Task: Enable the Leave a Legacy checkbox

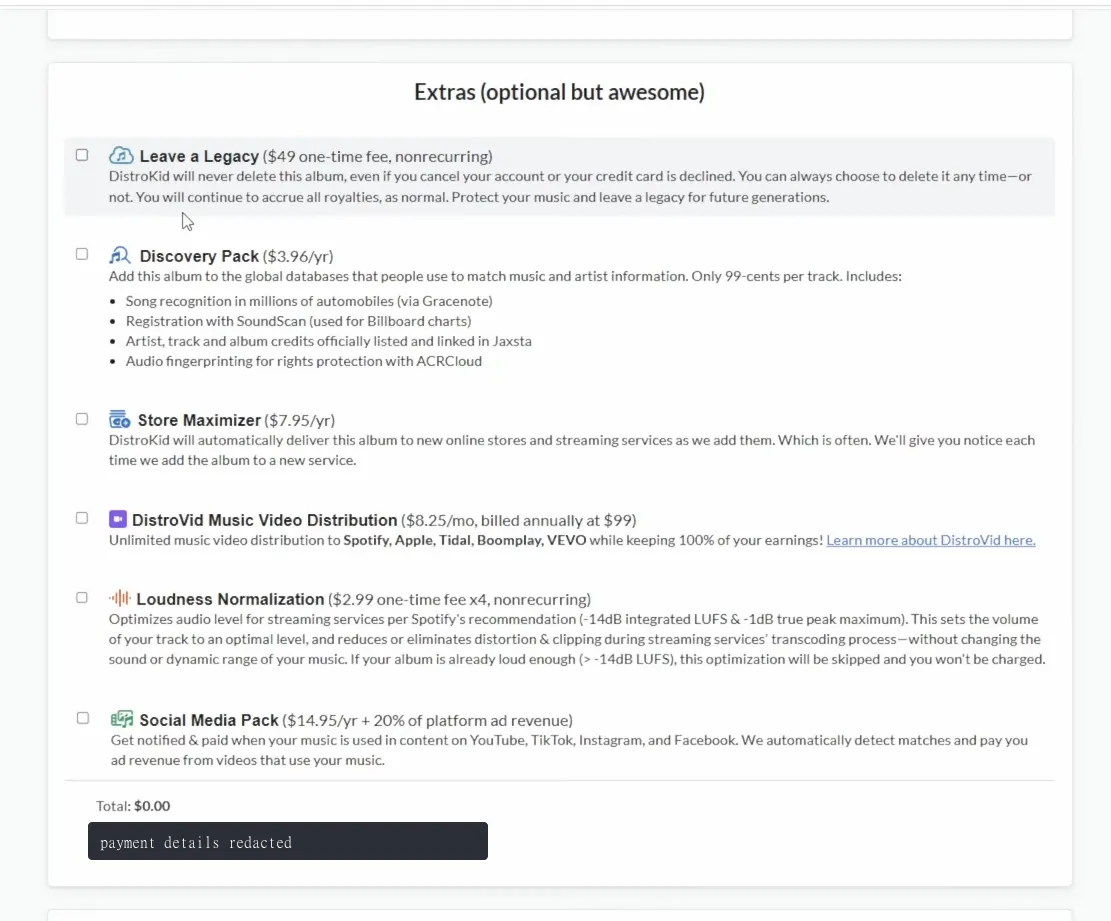Action: pos(82,155)
